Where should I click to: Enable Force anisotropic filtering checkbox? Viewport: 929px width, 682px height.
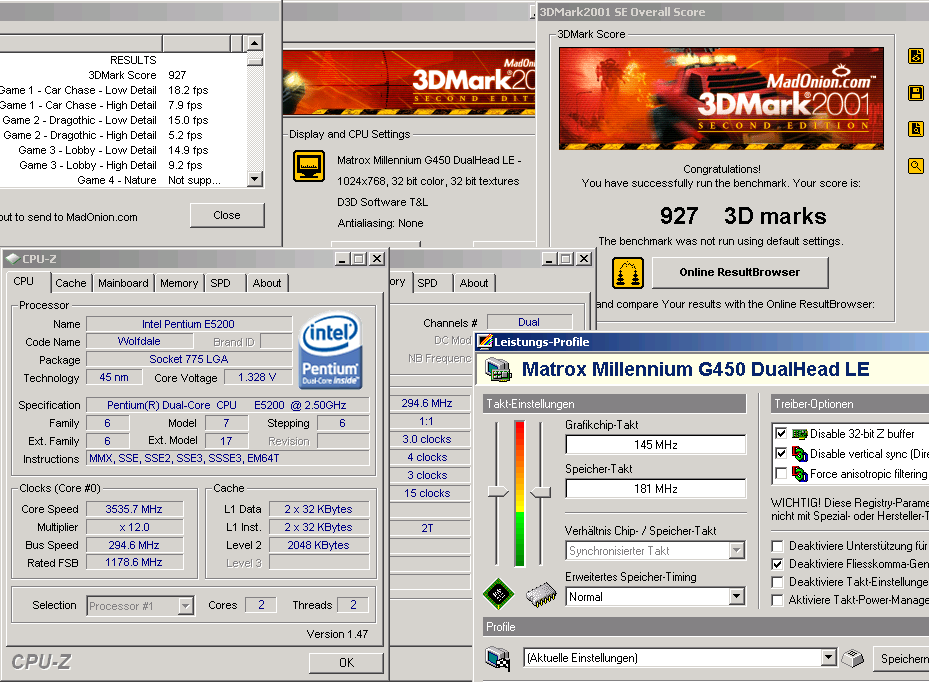coord(781,473)
